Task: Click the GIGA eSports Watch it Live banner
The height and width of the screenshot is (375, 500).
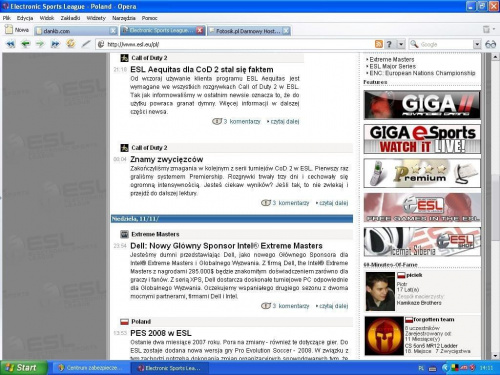Action: pos(422,139)
